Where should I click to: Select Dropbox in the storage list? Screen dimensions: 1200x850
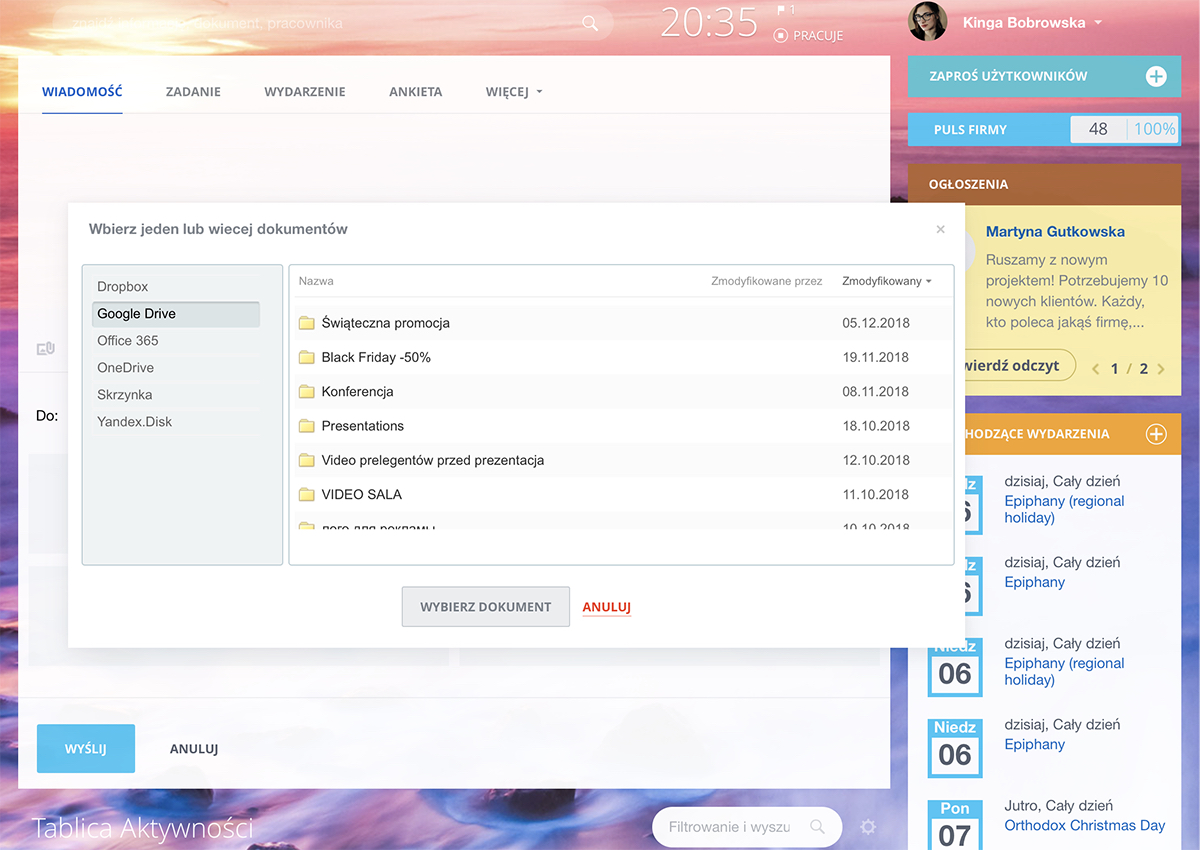tap(123, 287)
